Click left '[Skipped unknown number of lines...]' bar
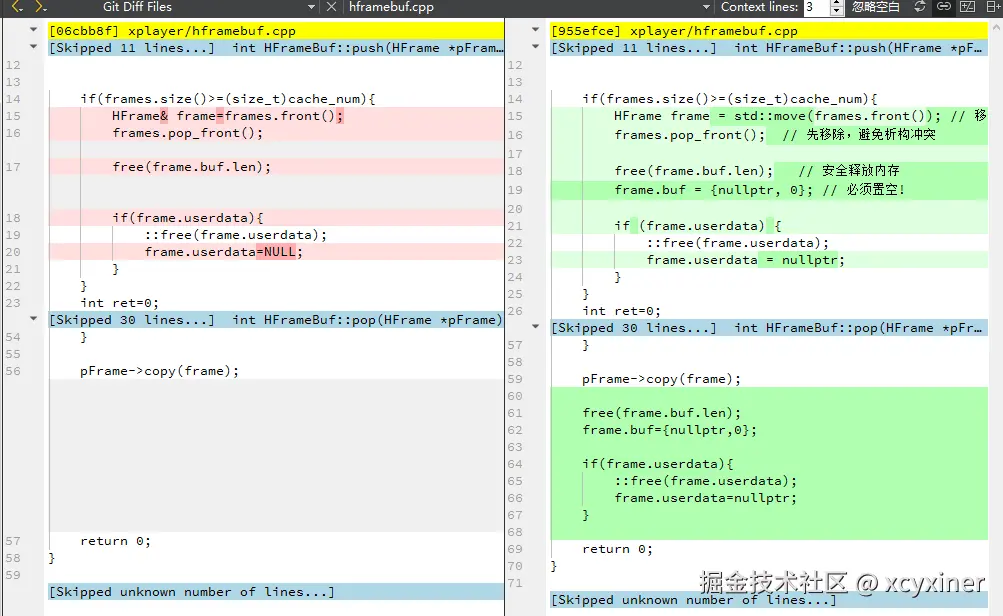 pos(276,592)
